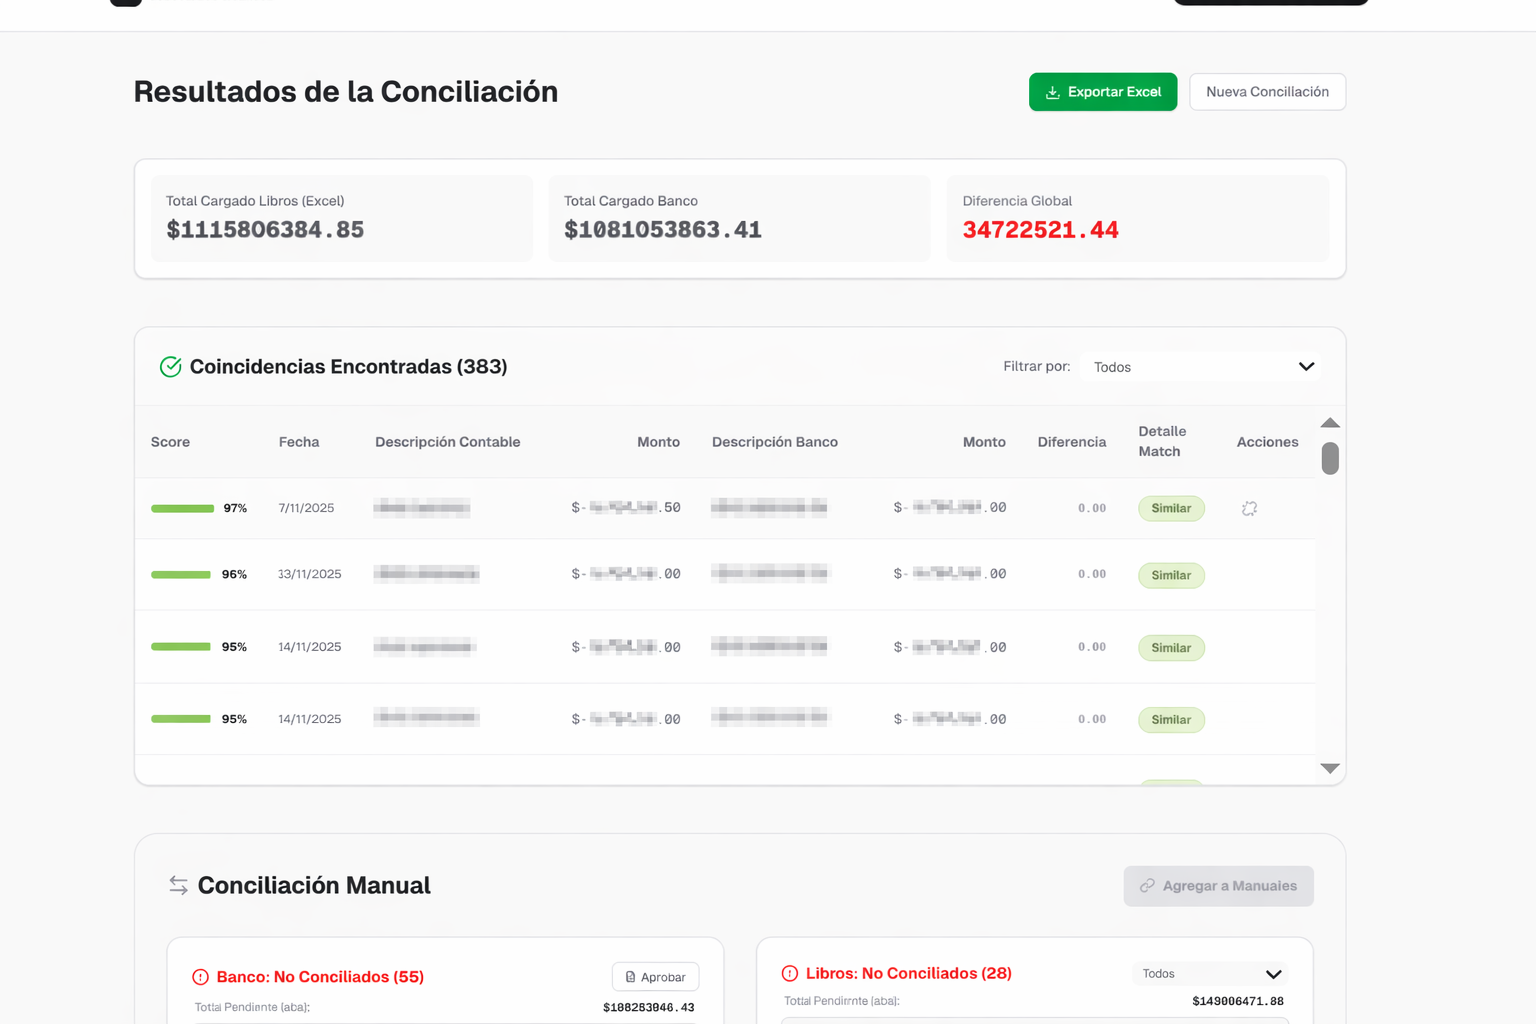The width and height of the screenshot is (1536, 1024).
Task: Click the Similar badge on the 96% row
Action: point(1171,575)
